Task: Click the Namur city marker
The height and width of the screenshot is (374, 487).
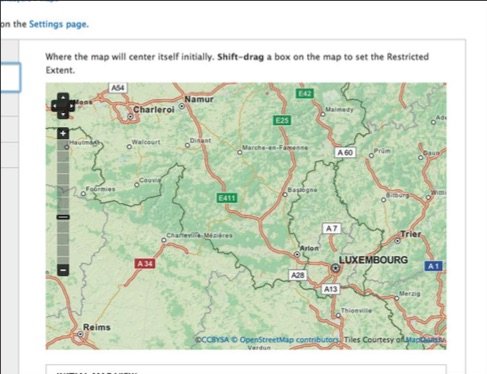Action: click(182, 106)
